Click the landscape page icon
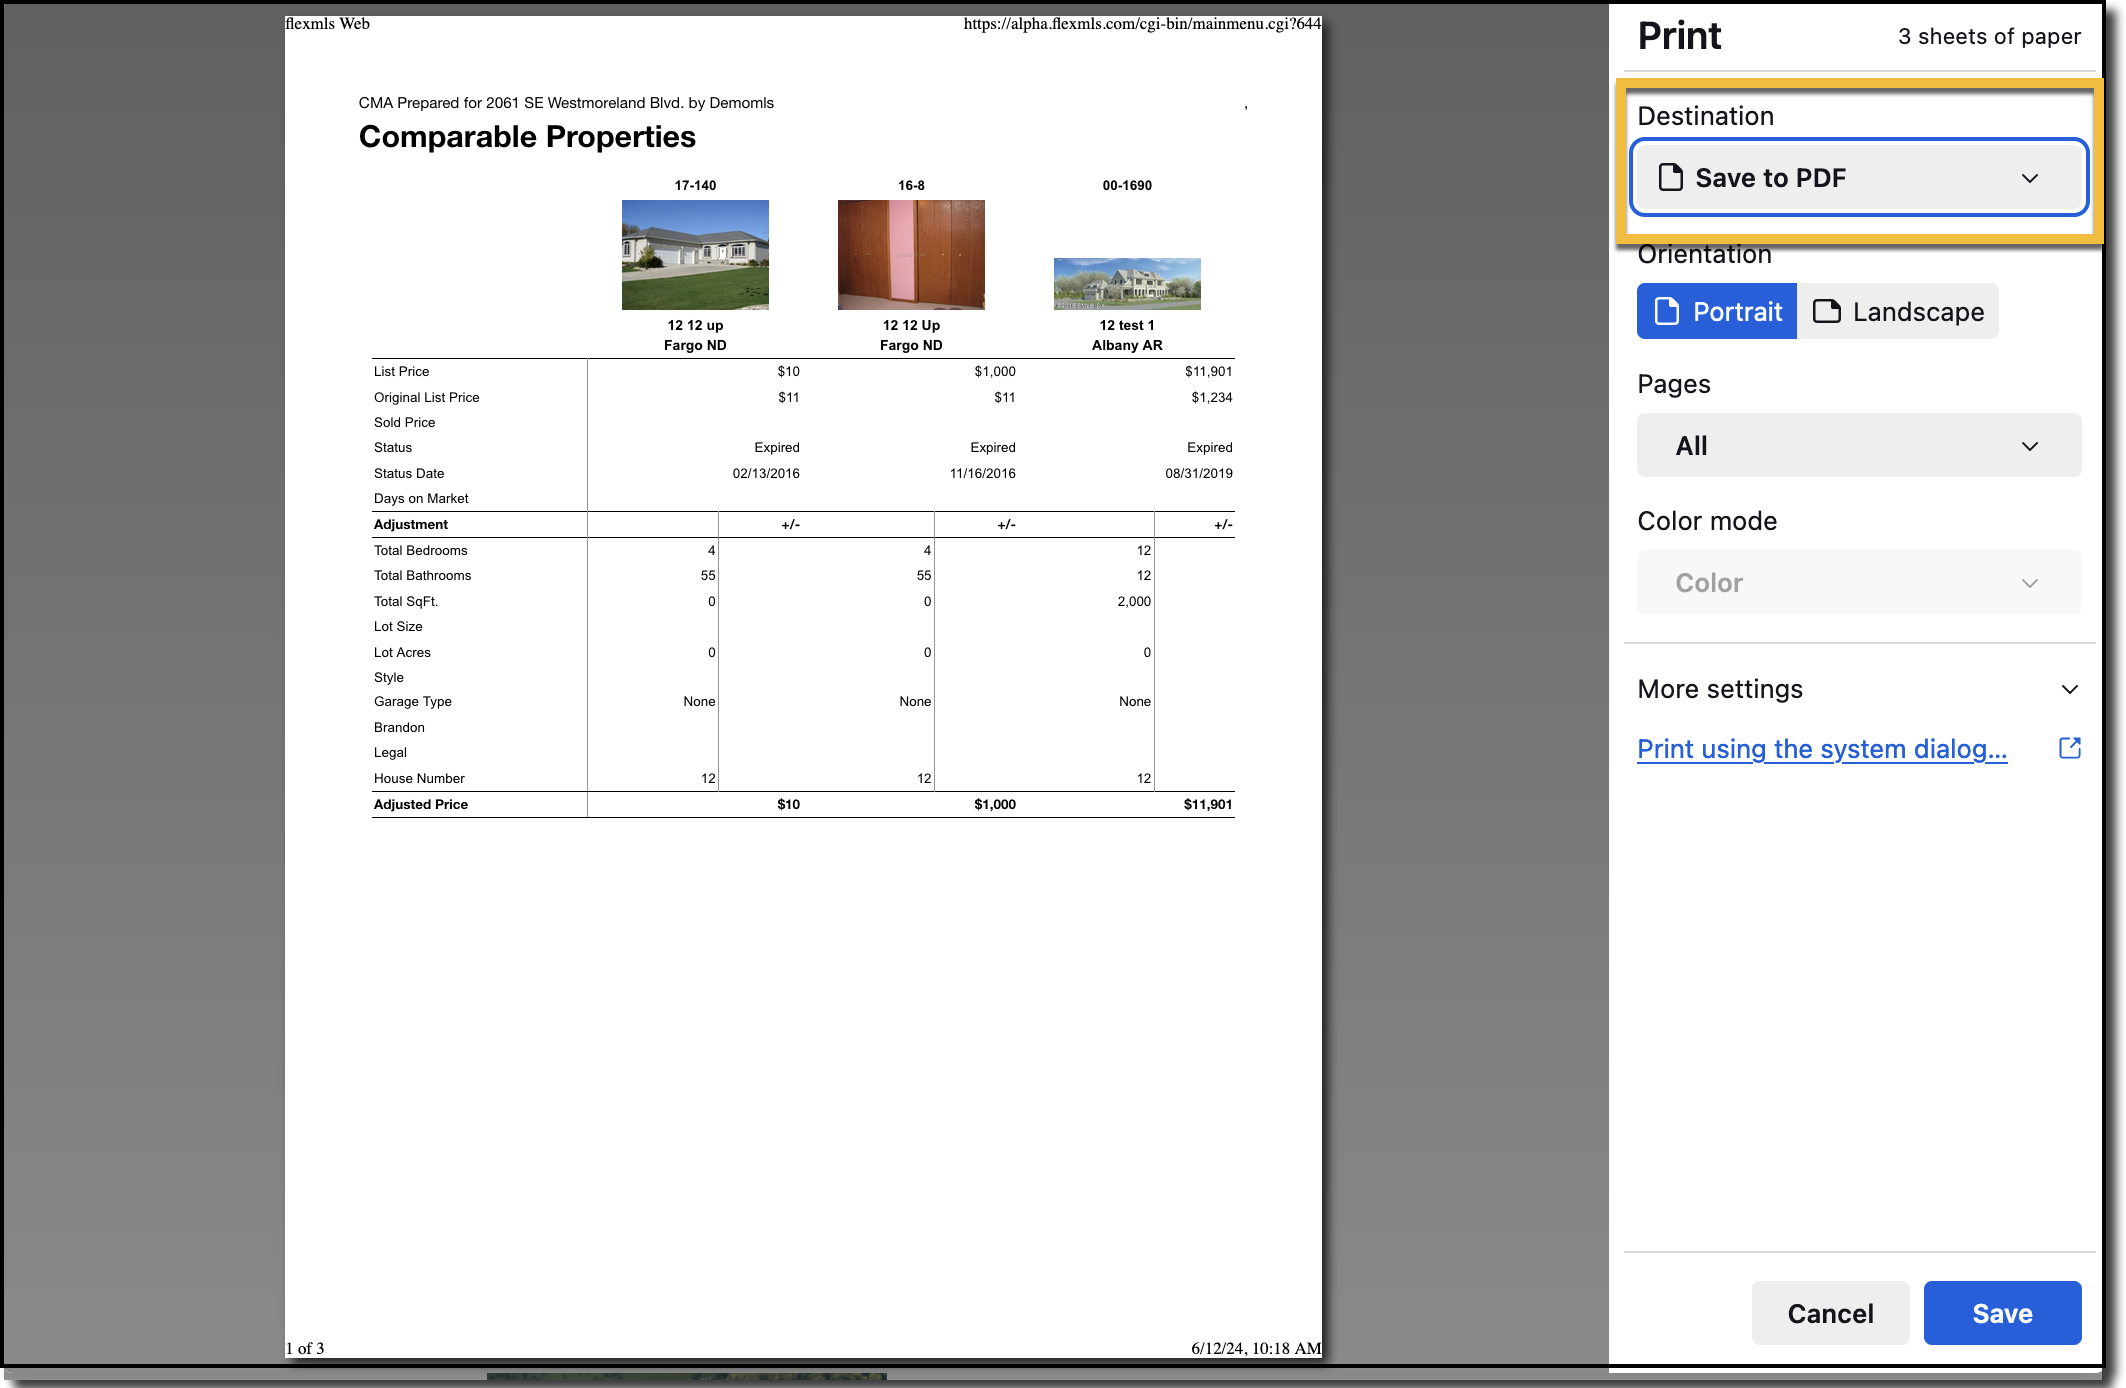 1826,311
